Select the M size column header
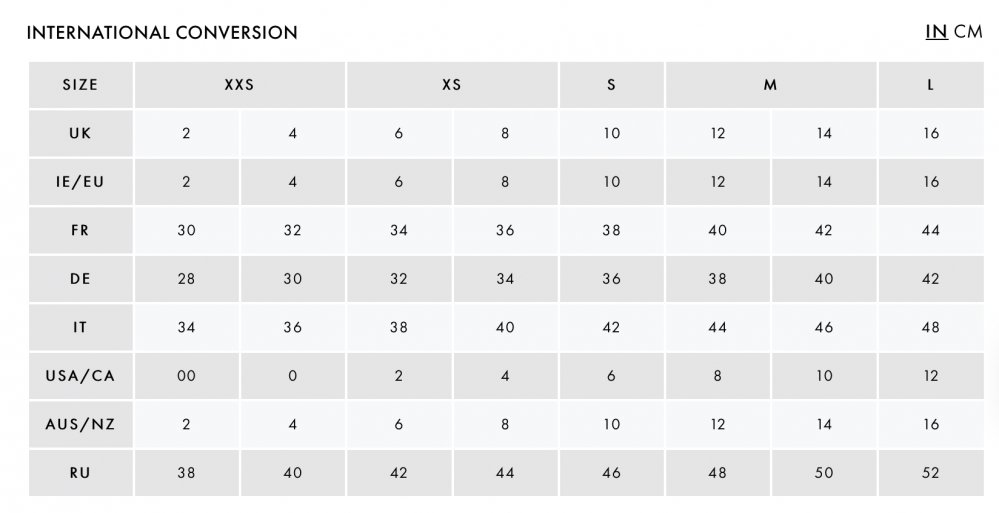The width and height of the screenshot is (999, 513). (x=771, y=85)
